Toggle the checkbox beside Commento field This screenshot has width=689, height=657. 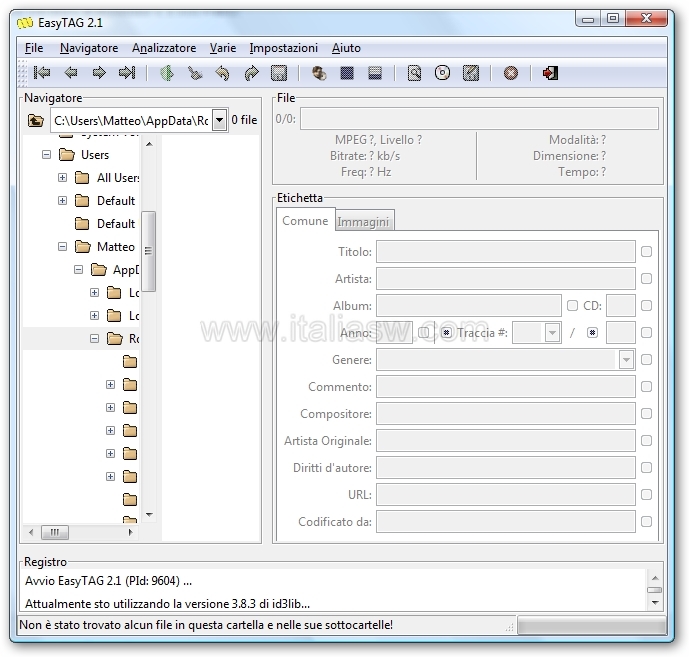click(646, 387)
